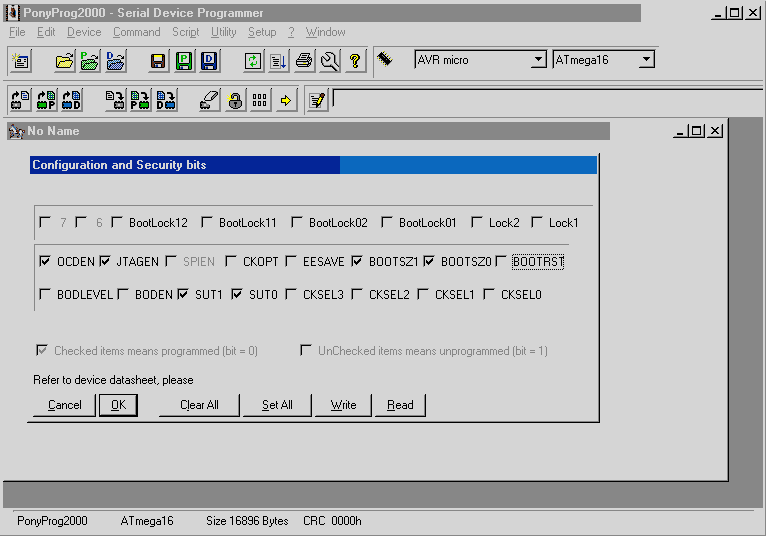Click the Save Device File floppy icon
Image resolution: width=766 pixels, height=536 pixels.
[158, 61]
